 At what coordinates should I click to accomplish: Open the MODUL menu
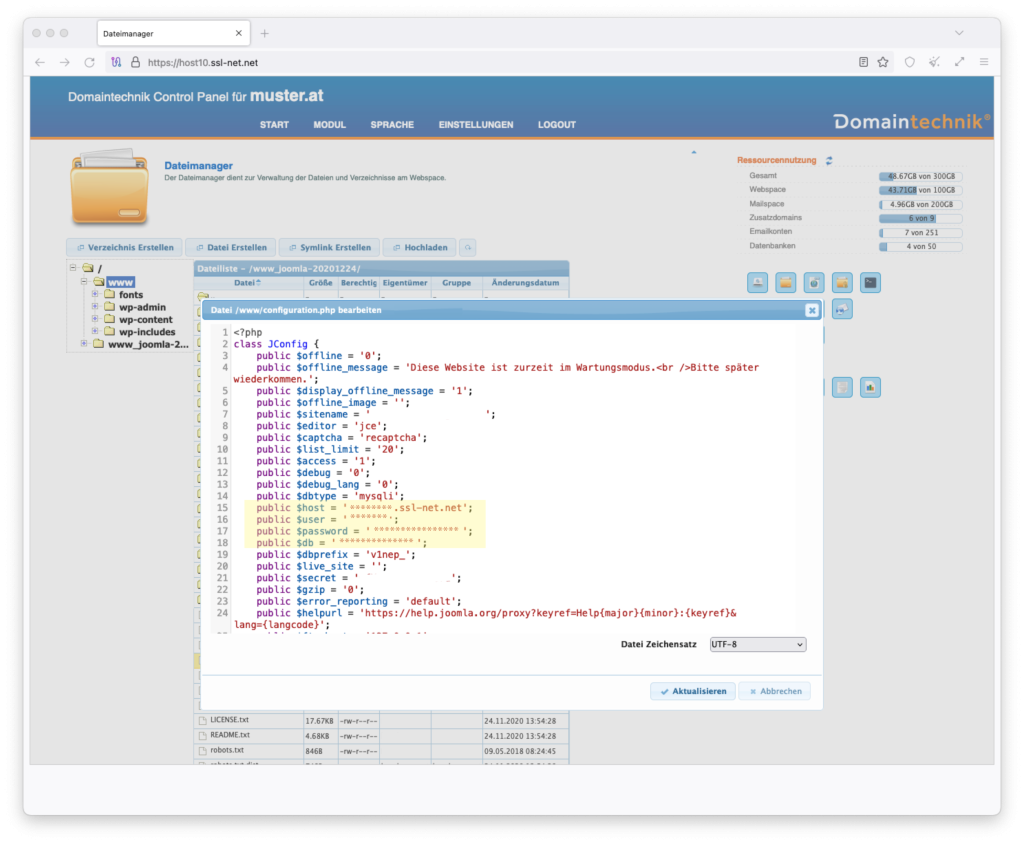pos(329,125)
